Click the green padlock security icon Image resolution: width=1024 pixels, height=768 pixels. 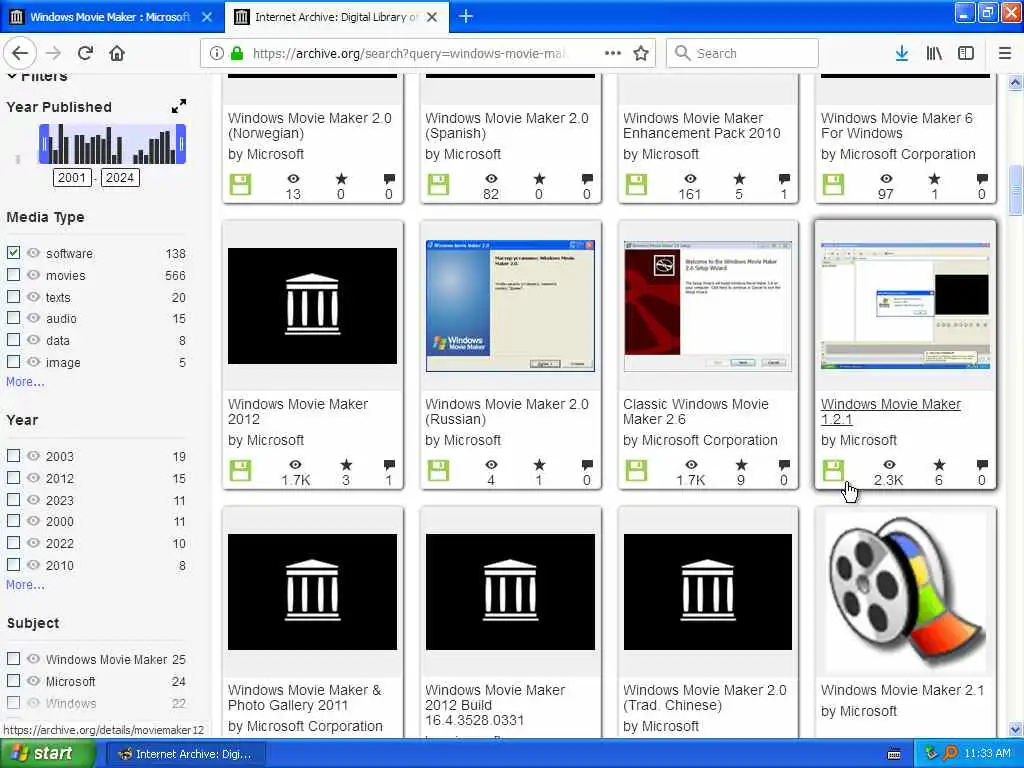(x=237, y=53)
